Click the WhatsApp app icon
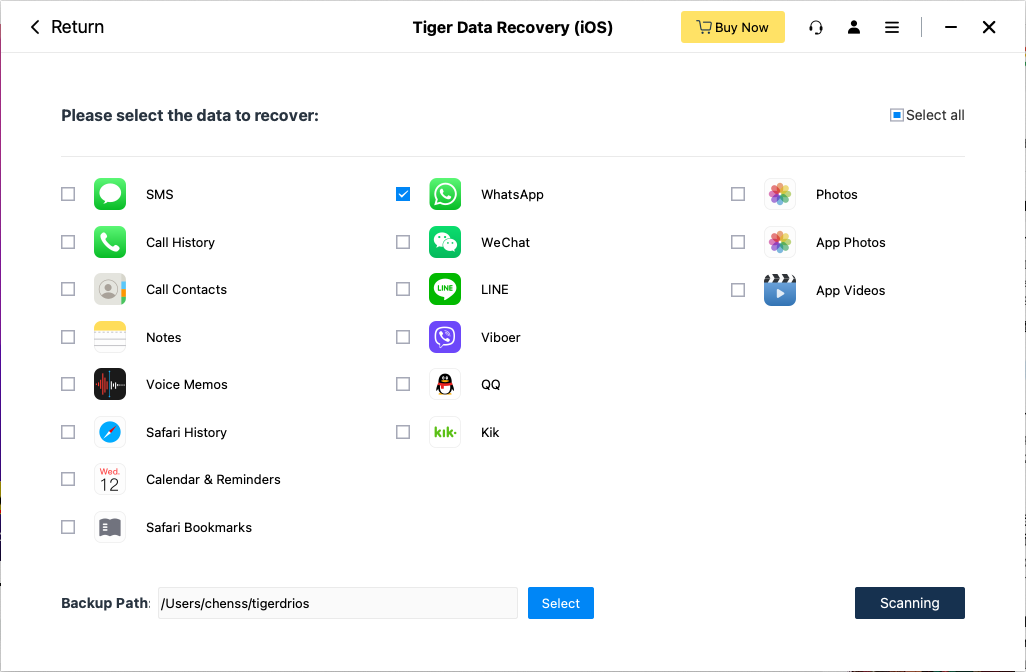Screen dimensions: 1026x672 (445, 194)
